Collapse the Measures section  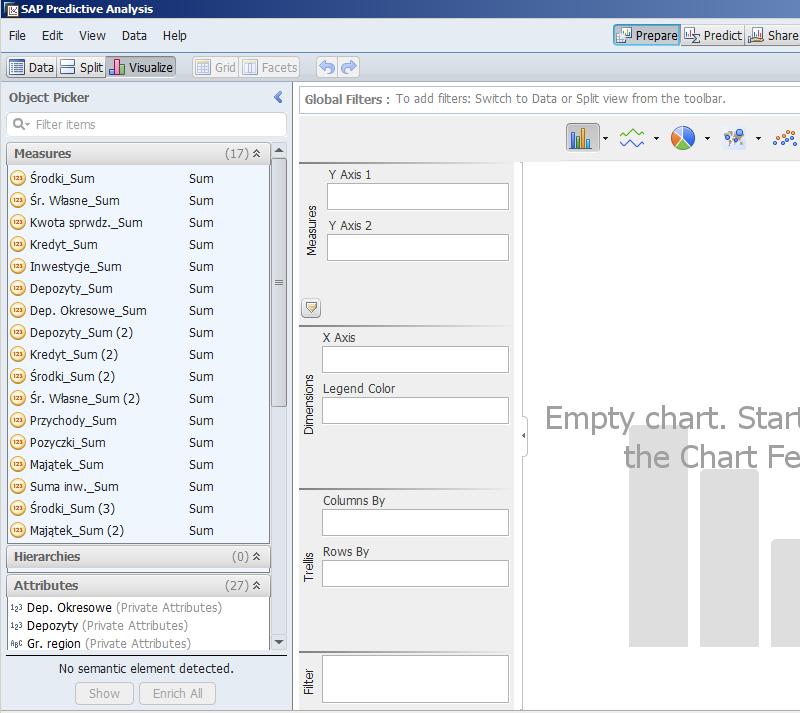coord(257,153)
